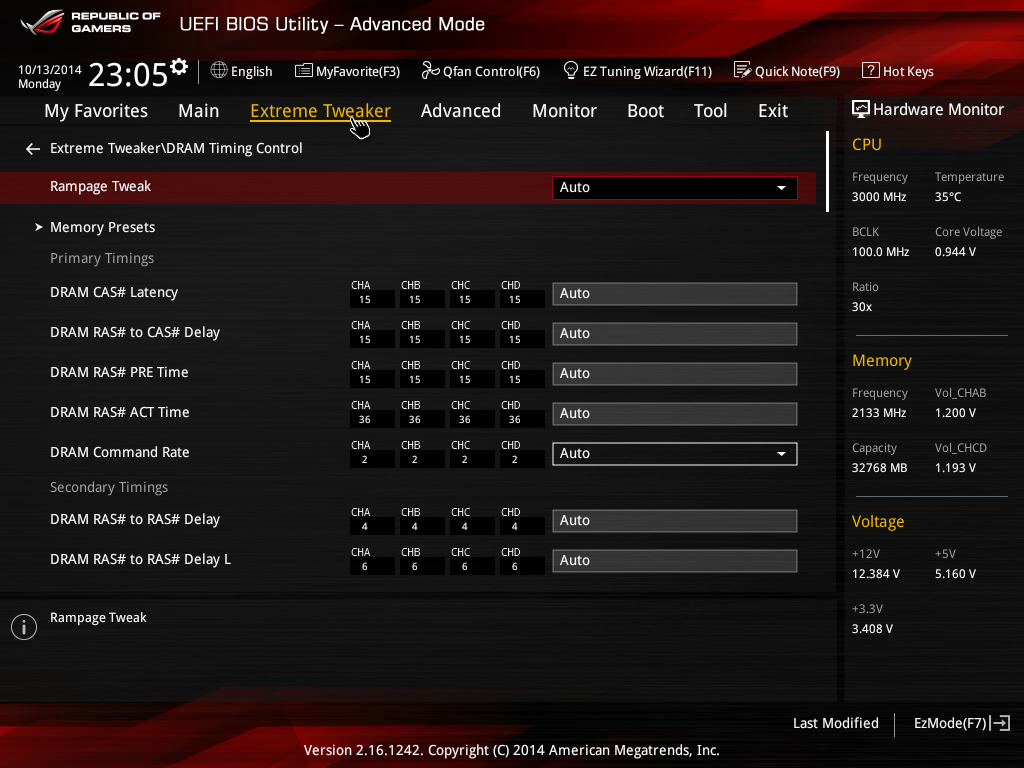Screen dimensions: 1024x768
Task: Launch EZ Tuning Wizard lightbulb icon
Action: pos(570,70)
